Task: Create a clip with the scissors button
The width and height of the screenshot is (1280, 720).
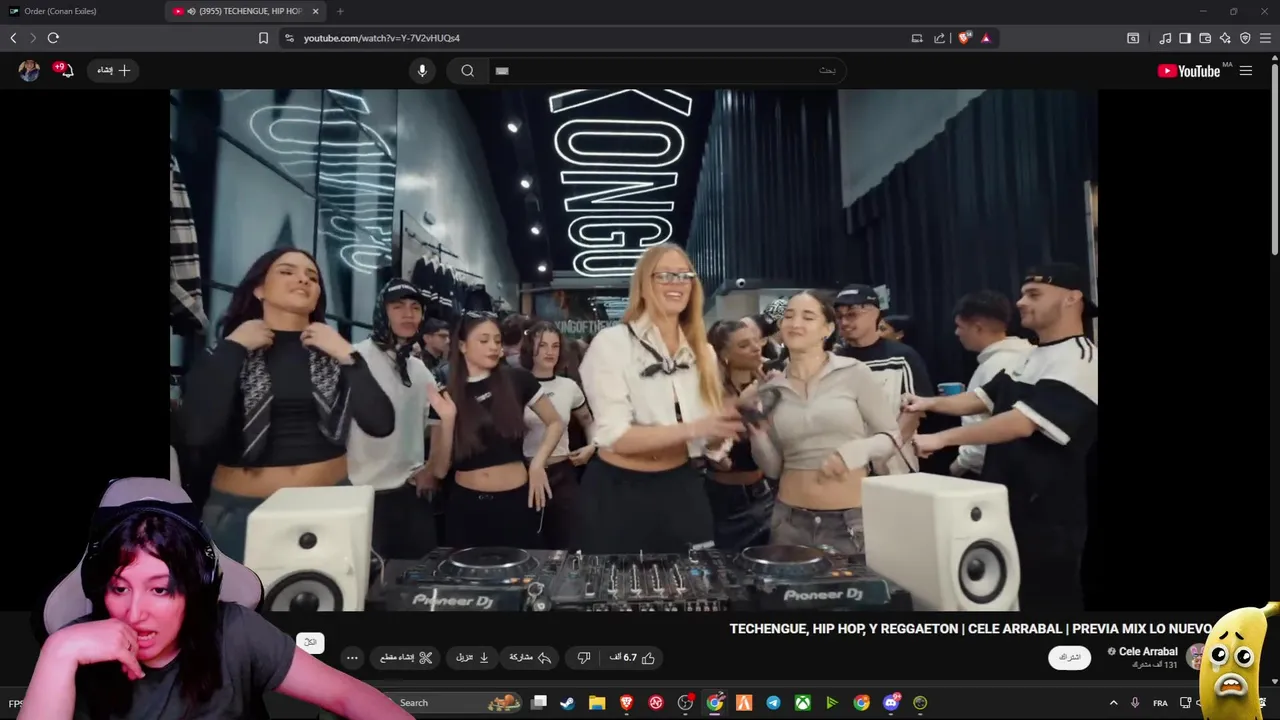Action: (x=406, y=658)
